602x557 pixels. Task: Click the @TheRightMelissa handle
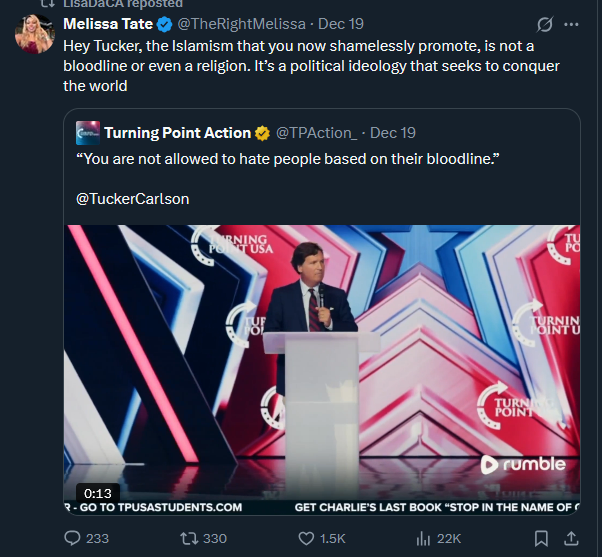click(x=236, y=24)
